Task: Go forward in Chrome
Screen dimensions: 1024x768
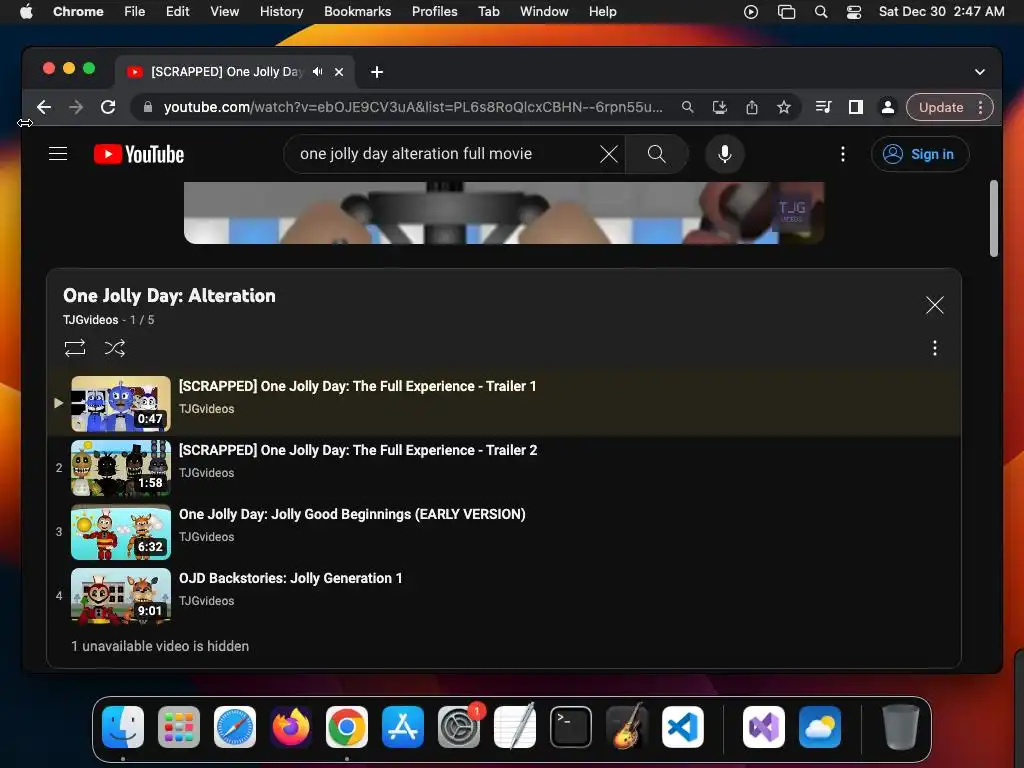Action: click(x=76, y=107)
